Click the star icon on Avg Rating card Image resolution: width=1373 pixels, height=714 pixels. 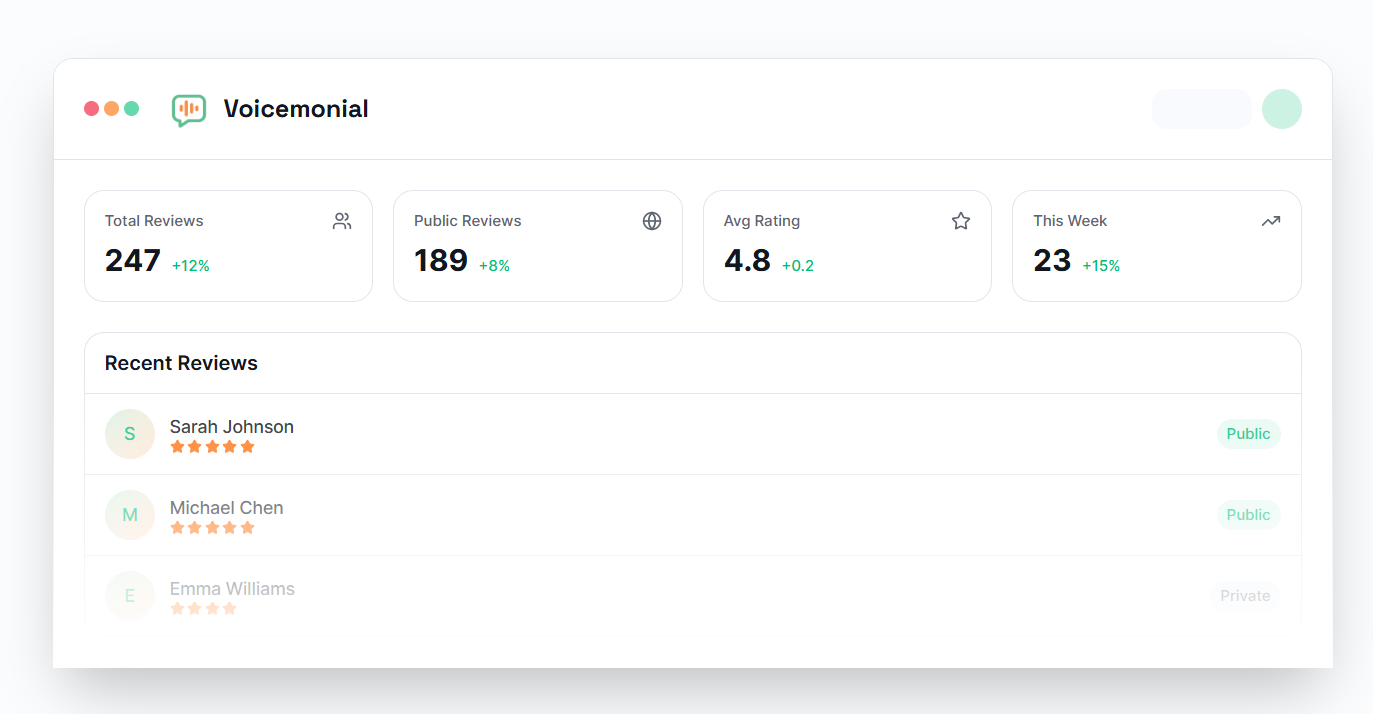(x=960, y=220)
